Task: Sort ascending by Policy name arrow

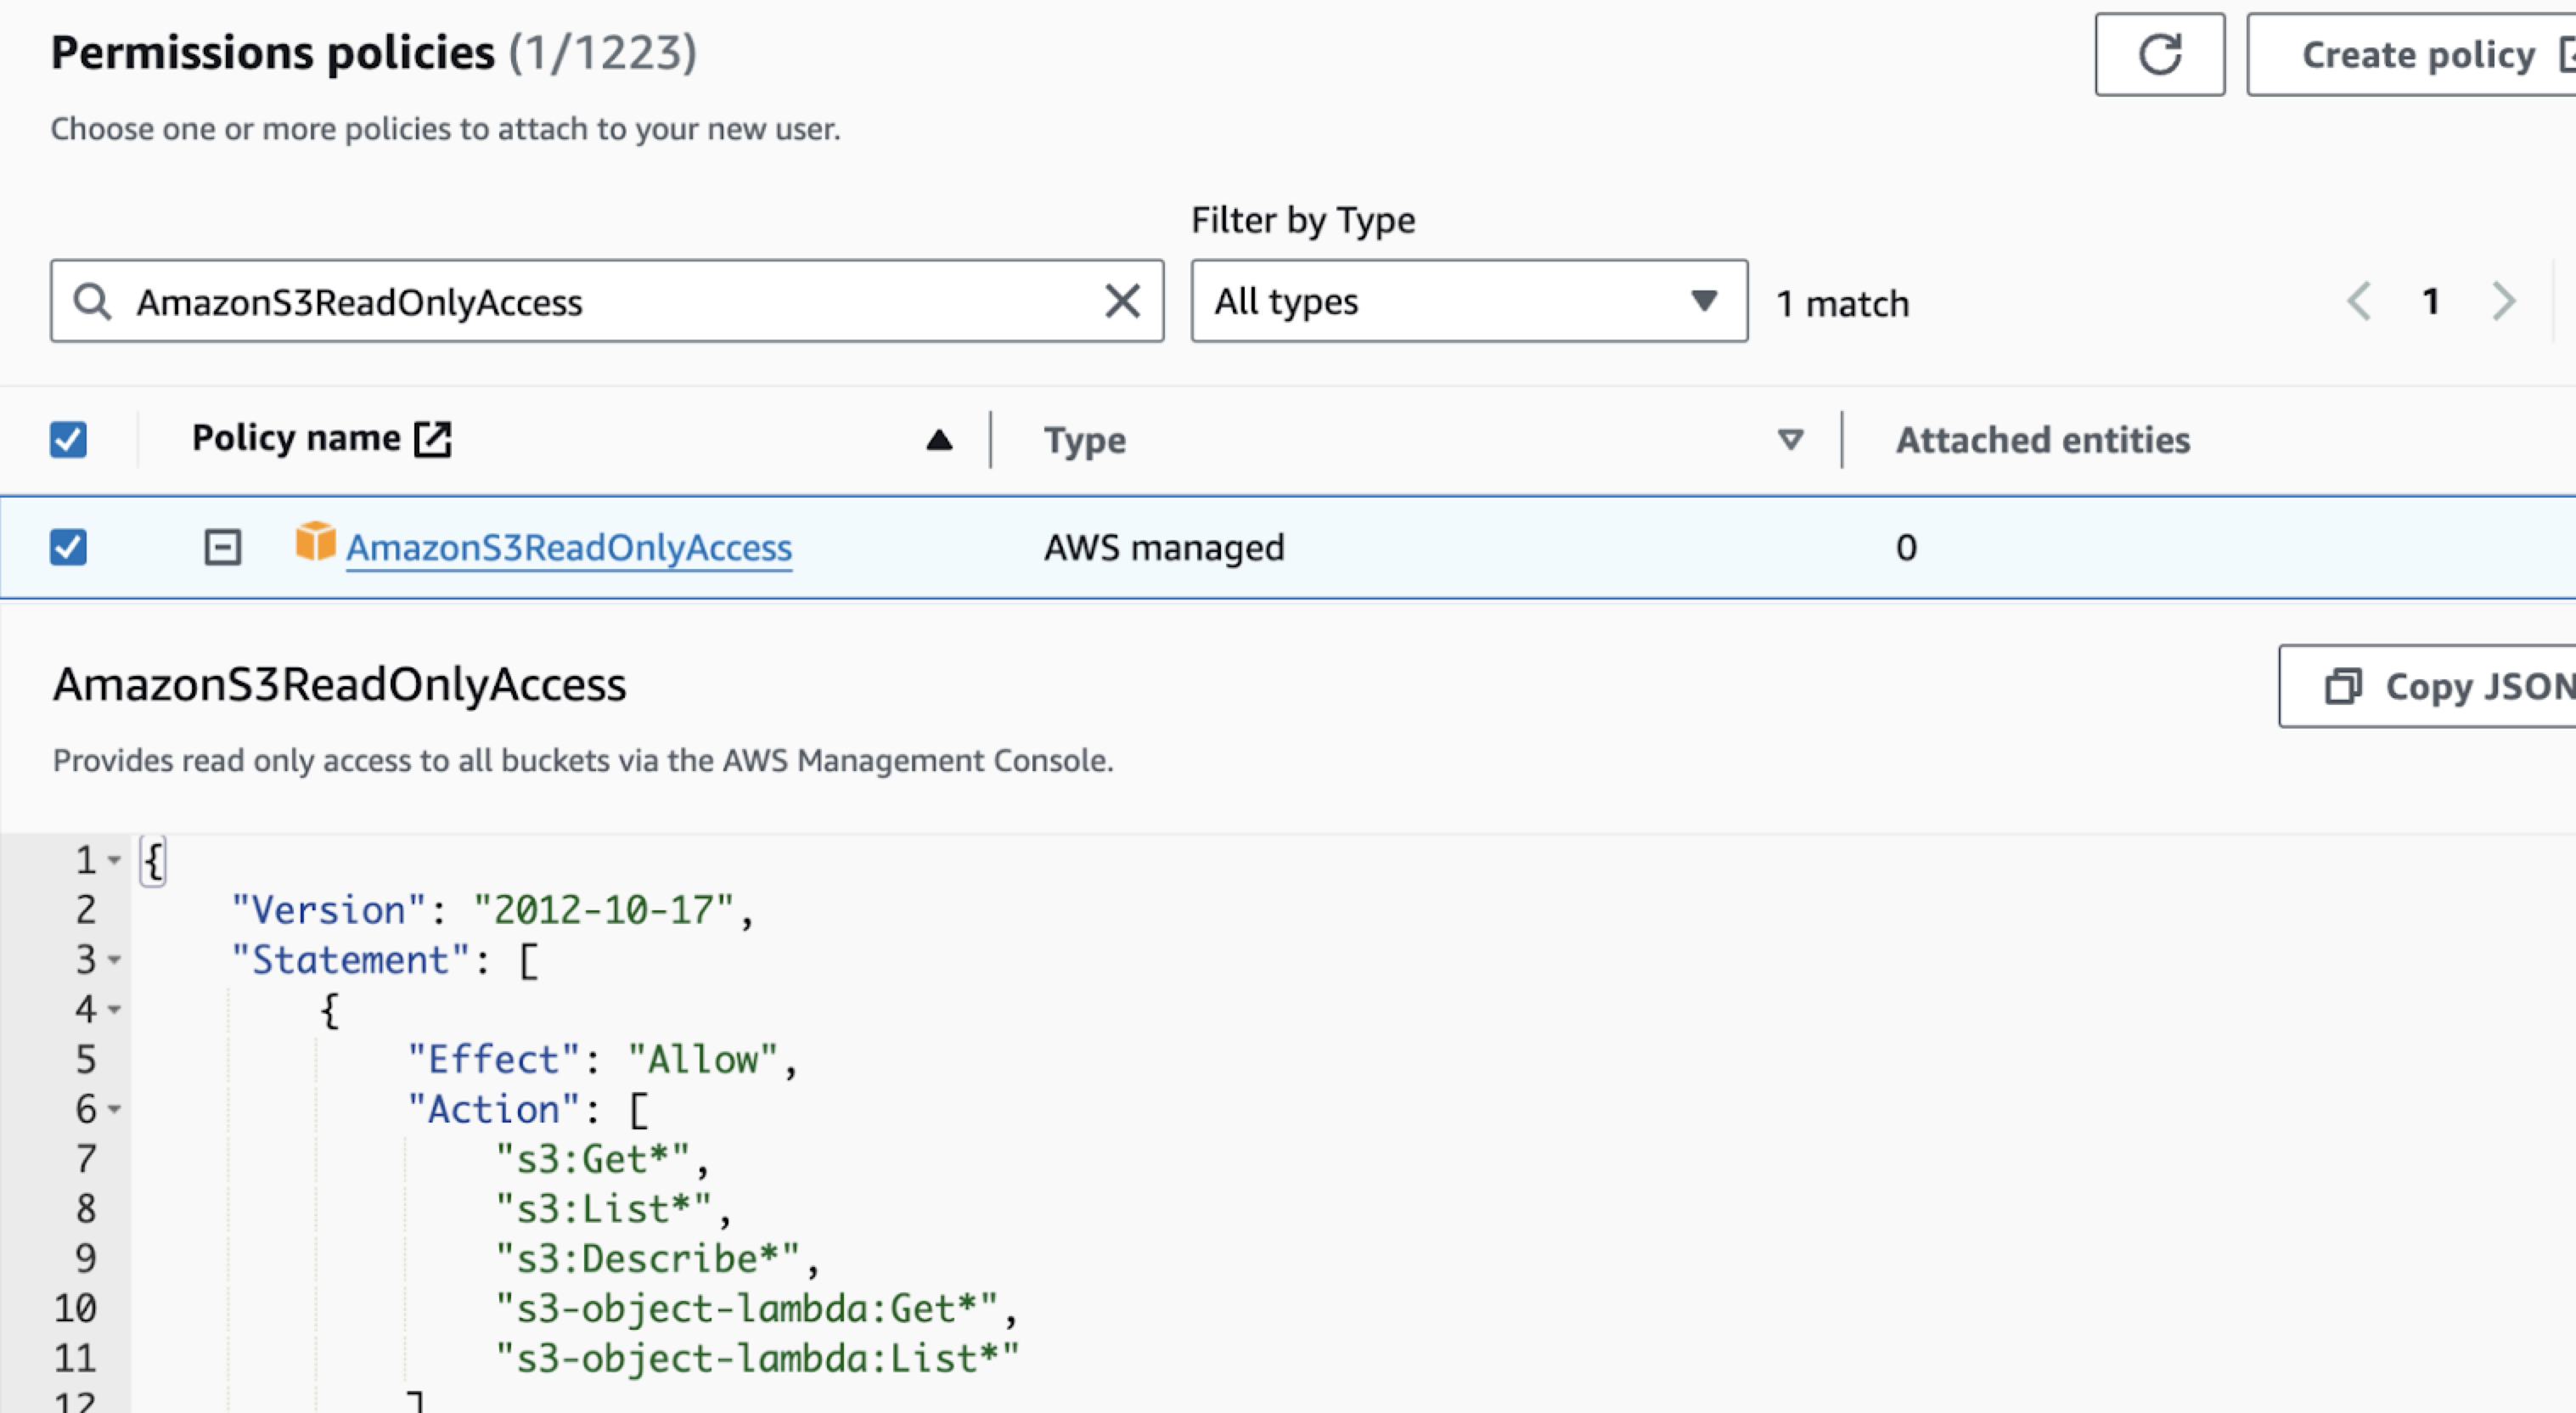Action: (938, 440)
